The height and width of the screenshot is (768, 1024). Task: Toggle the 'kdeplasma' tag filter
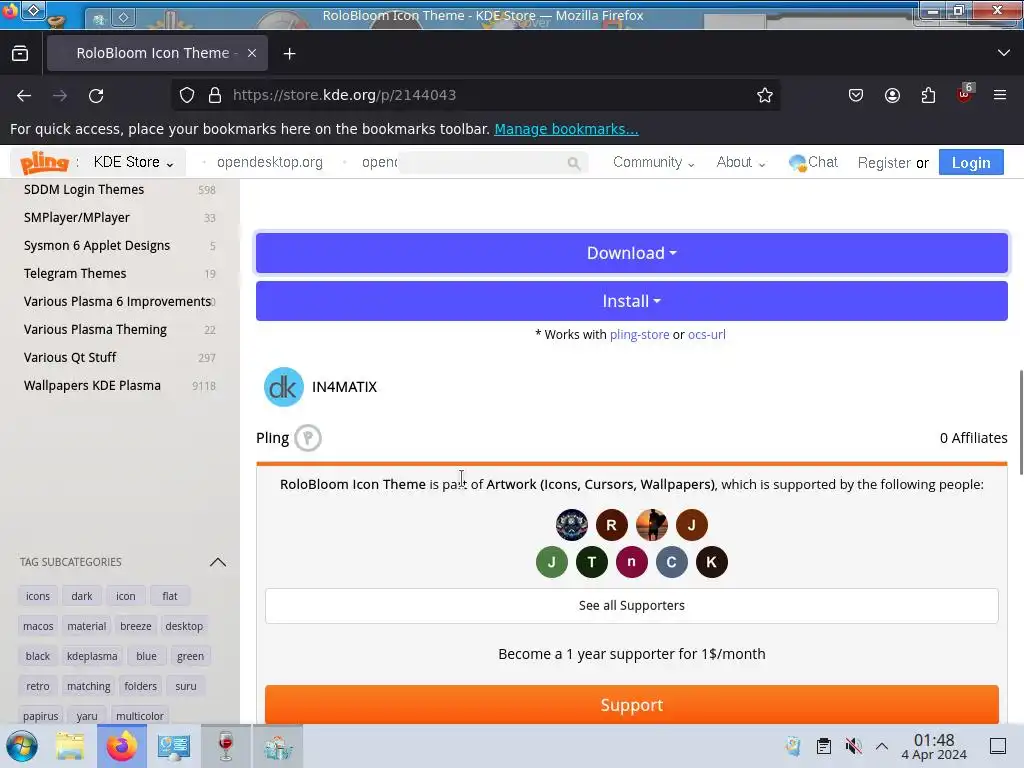click(92, 656)
